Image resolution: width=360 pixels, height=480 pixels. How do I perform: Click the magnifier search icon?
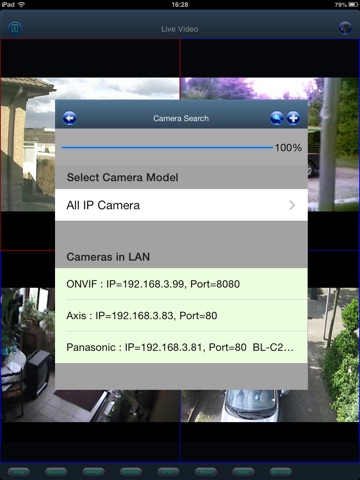pos(277,118)
